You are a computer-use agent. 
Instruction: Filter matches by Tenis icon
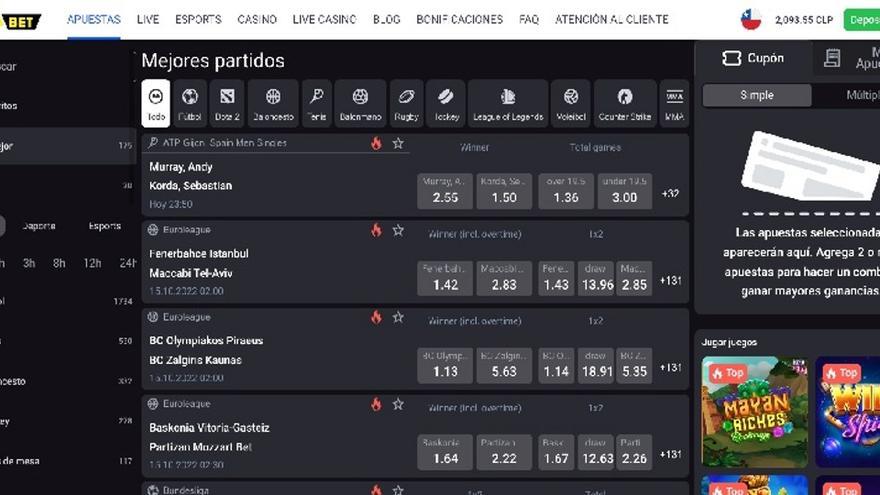(317, 104)
